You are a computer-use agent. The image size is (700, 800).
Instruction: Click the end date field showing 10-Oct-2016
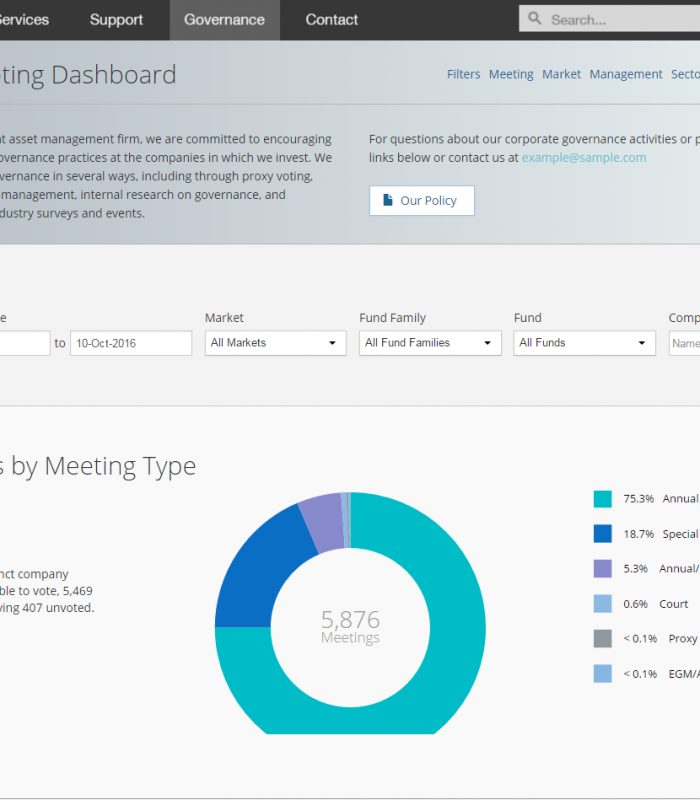(x=130, y=343)
